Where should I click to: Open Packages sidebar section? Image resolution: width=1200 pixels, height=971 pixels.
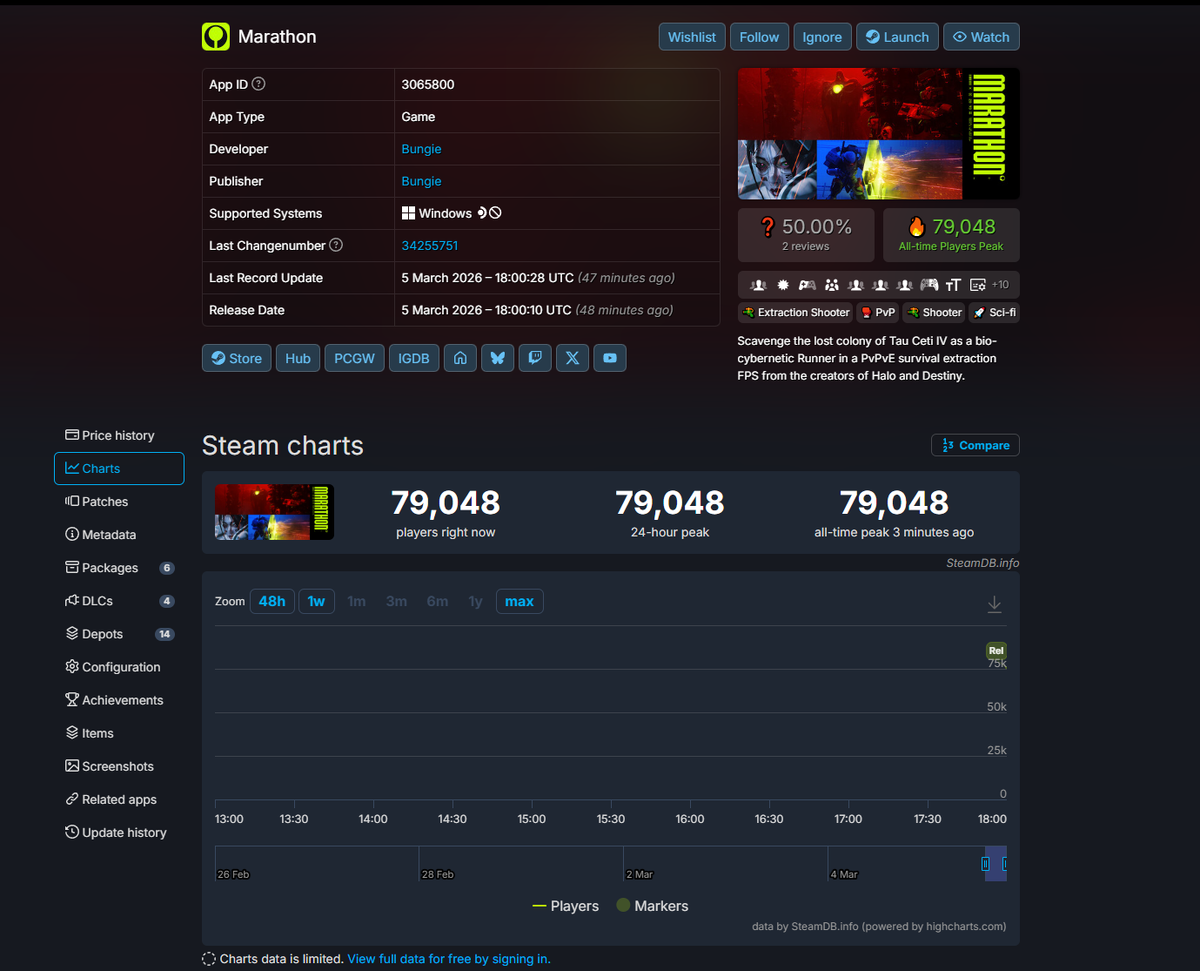pyautogui.click(x=119, y=568)
